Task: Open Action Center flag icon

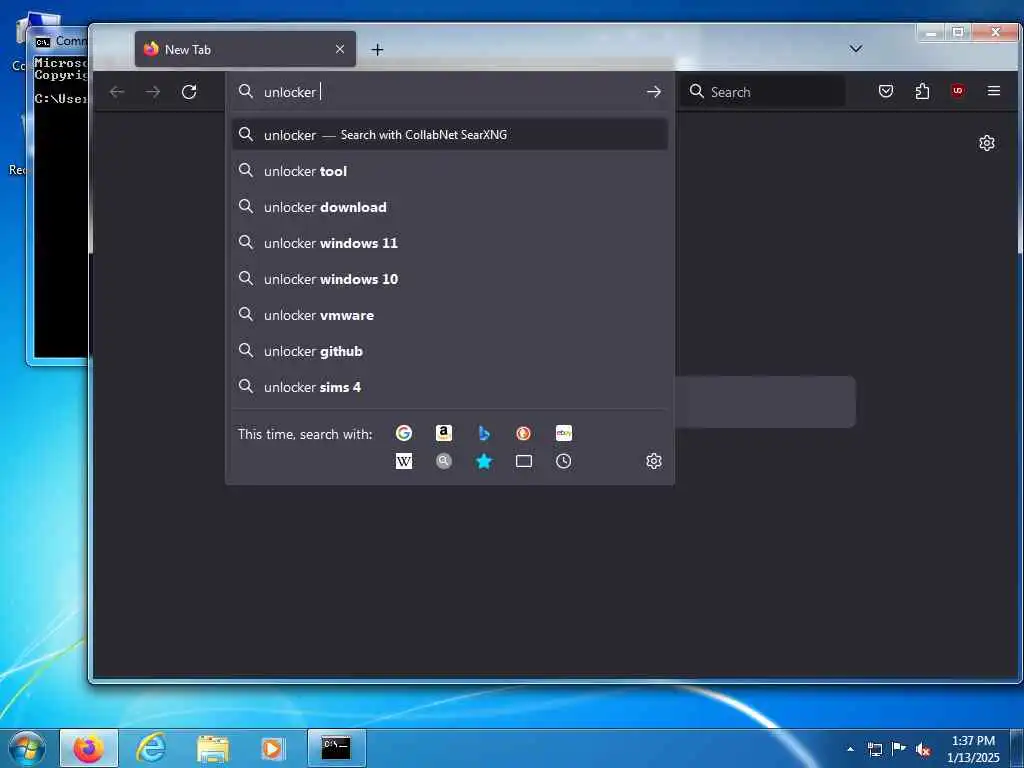Action: point(899,749)
